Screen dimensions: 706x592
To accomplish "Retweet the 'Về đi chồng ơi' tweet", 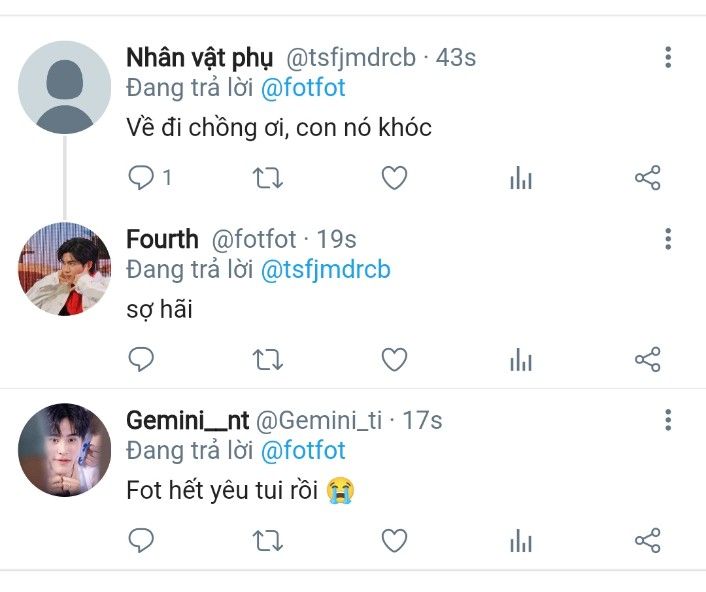I will click(x=267, y=177).
